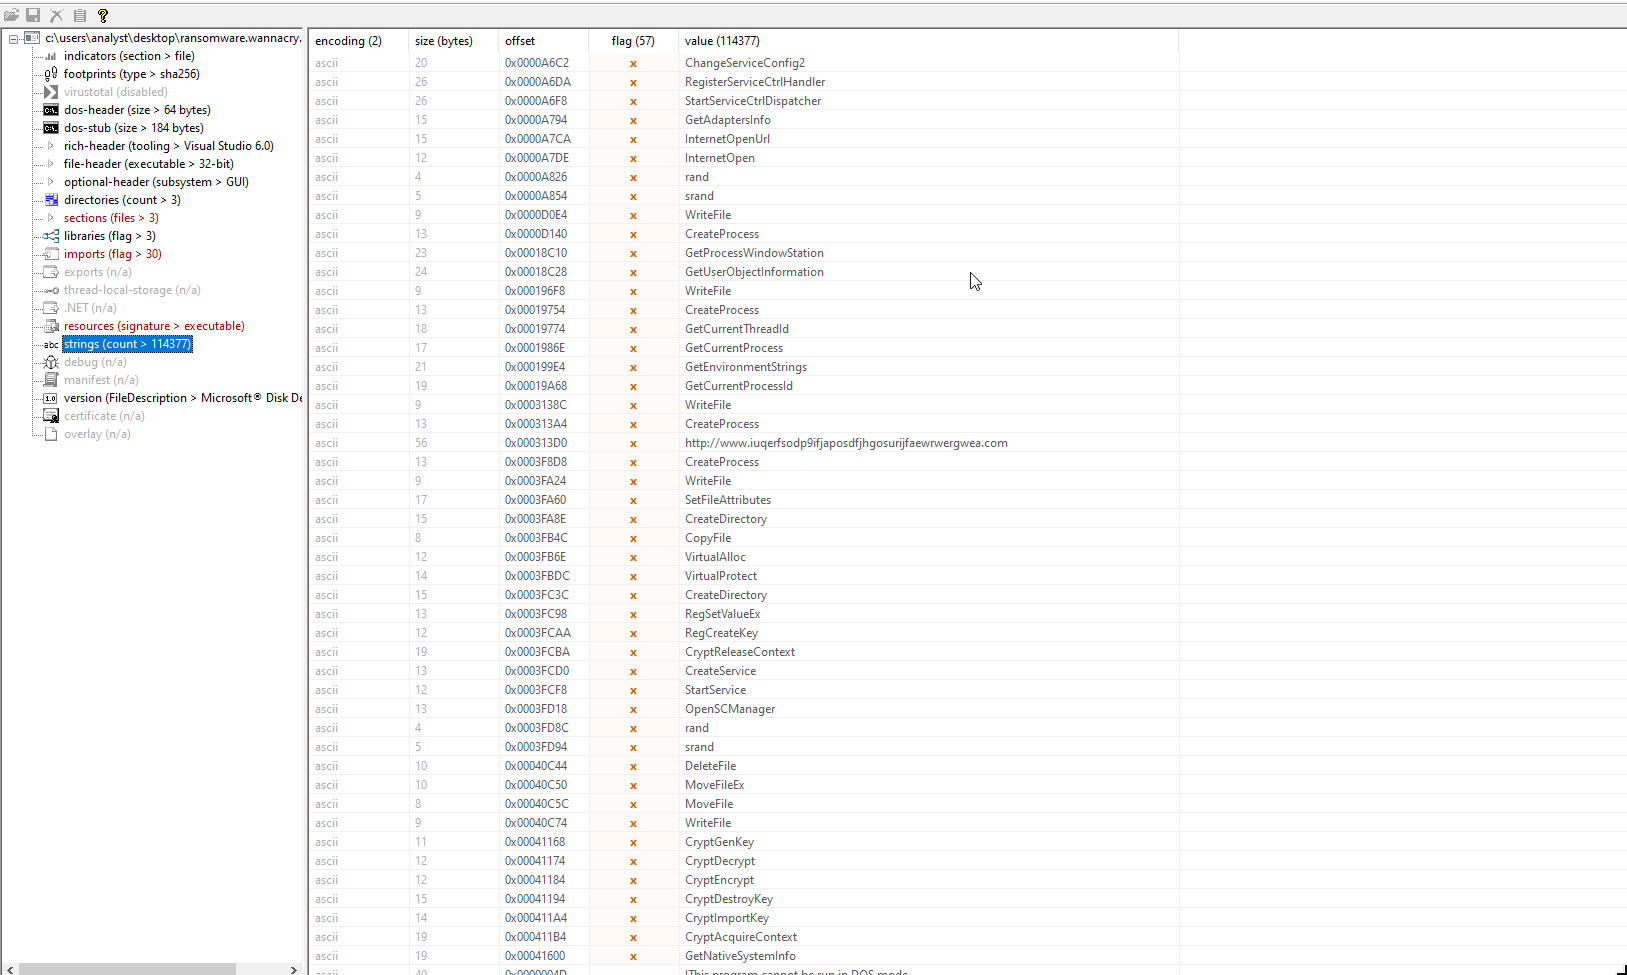The image size is (1627, 975).
Task: Expand the sections tree node
Action: click(51, 218)
